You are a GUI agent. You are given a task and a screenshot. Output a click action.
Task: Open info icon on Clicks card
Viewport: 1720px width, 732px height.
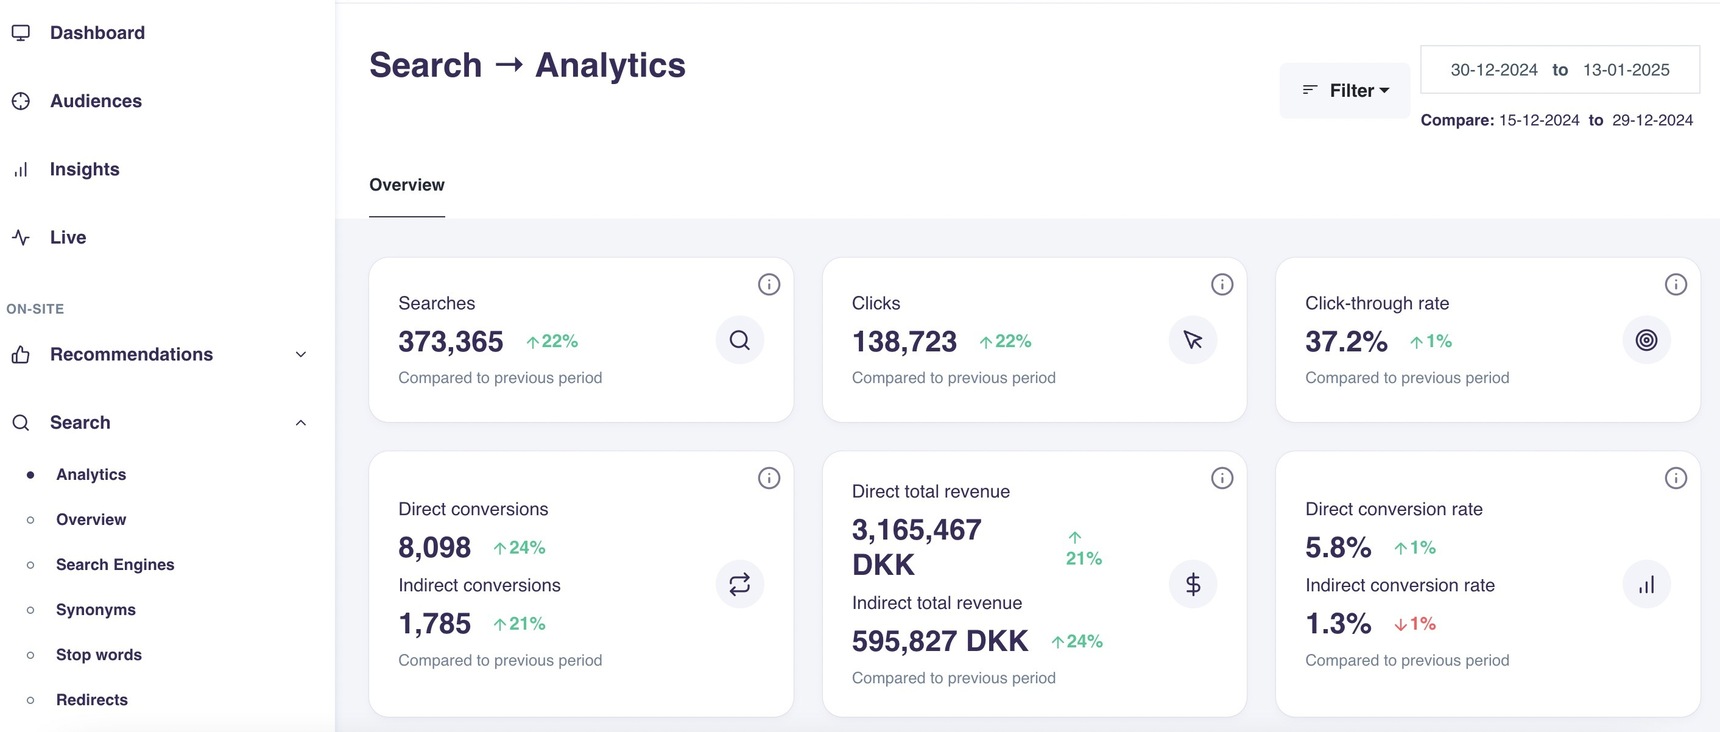coord(1222,285)
